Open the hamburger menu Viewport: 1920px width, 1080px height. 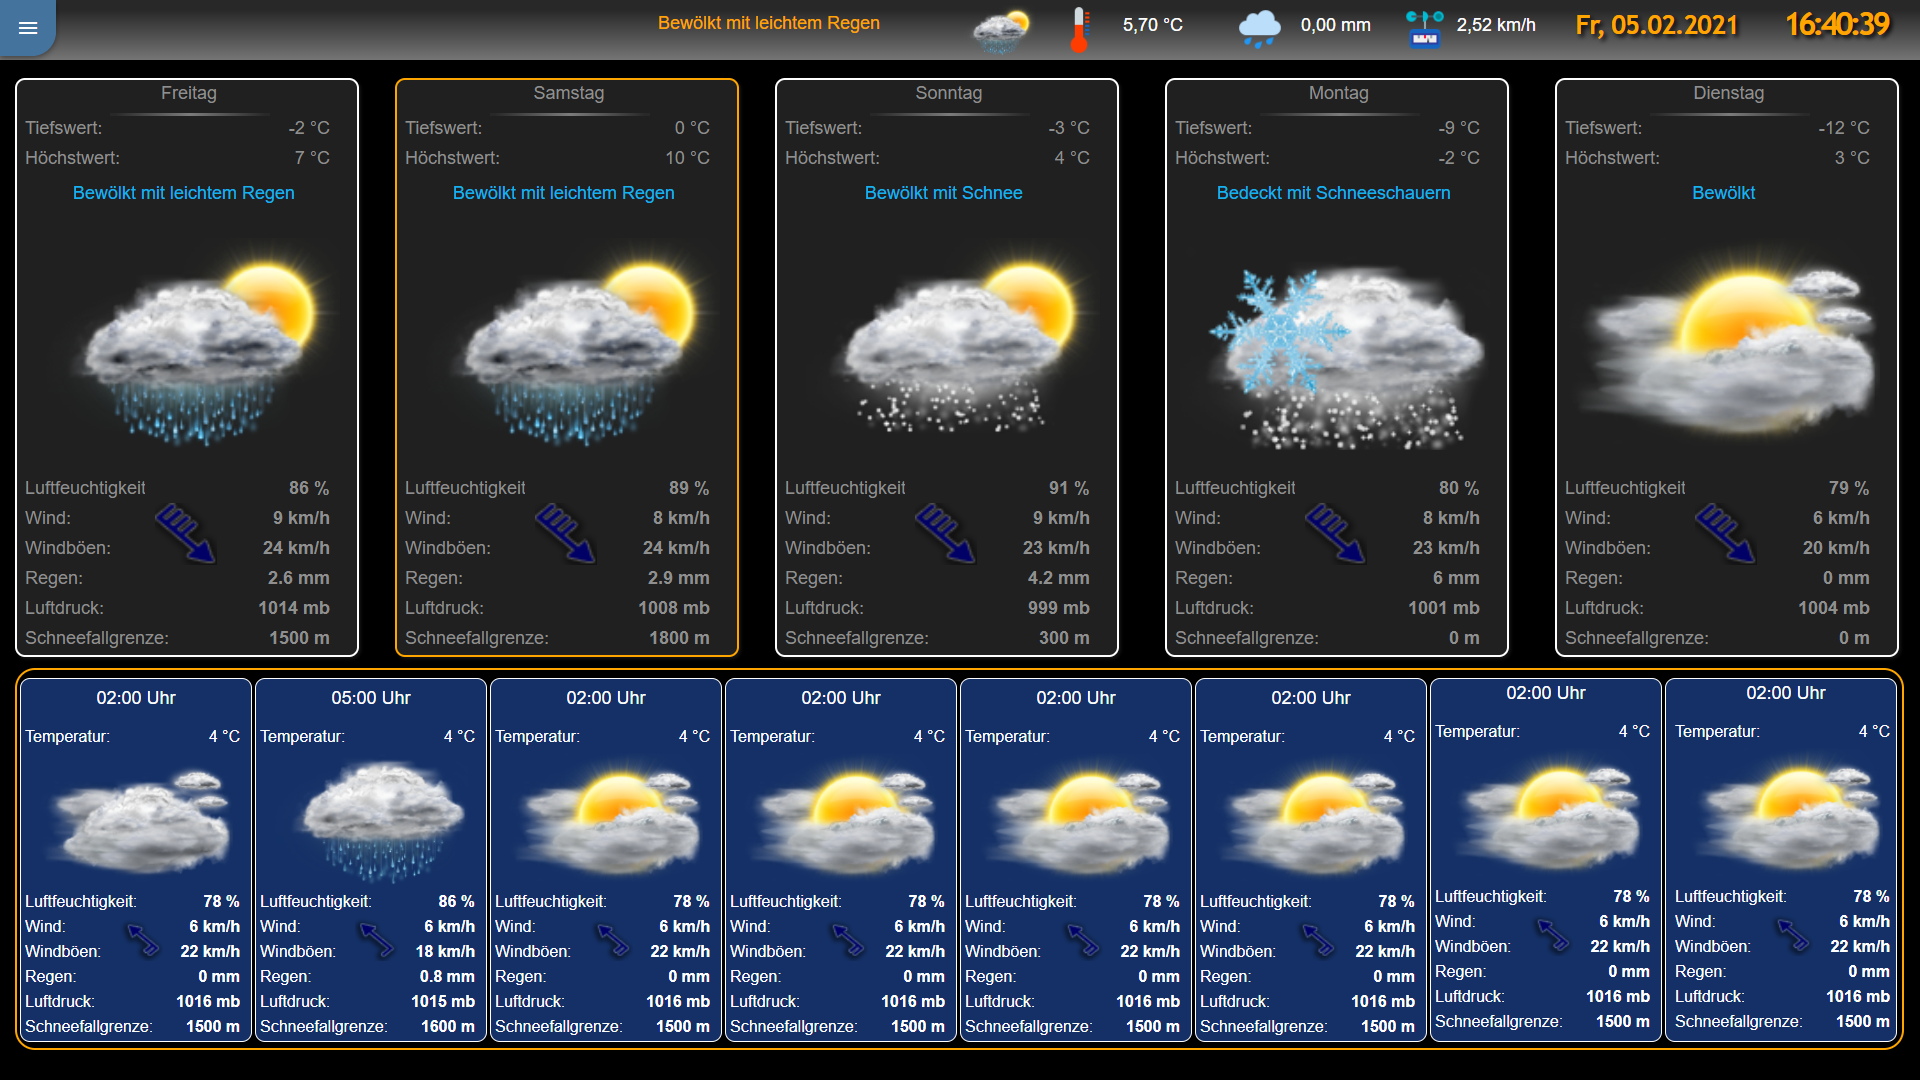[x=28, y=28]
